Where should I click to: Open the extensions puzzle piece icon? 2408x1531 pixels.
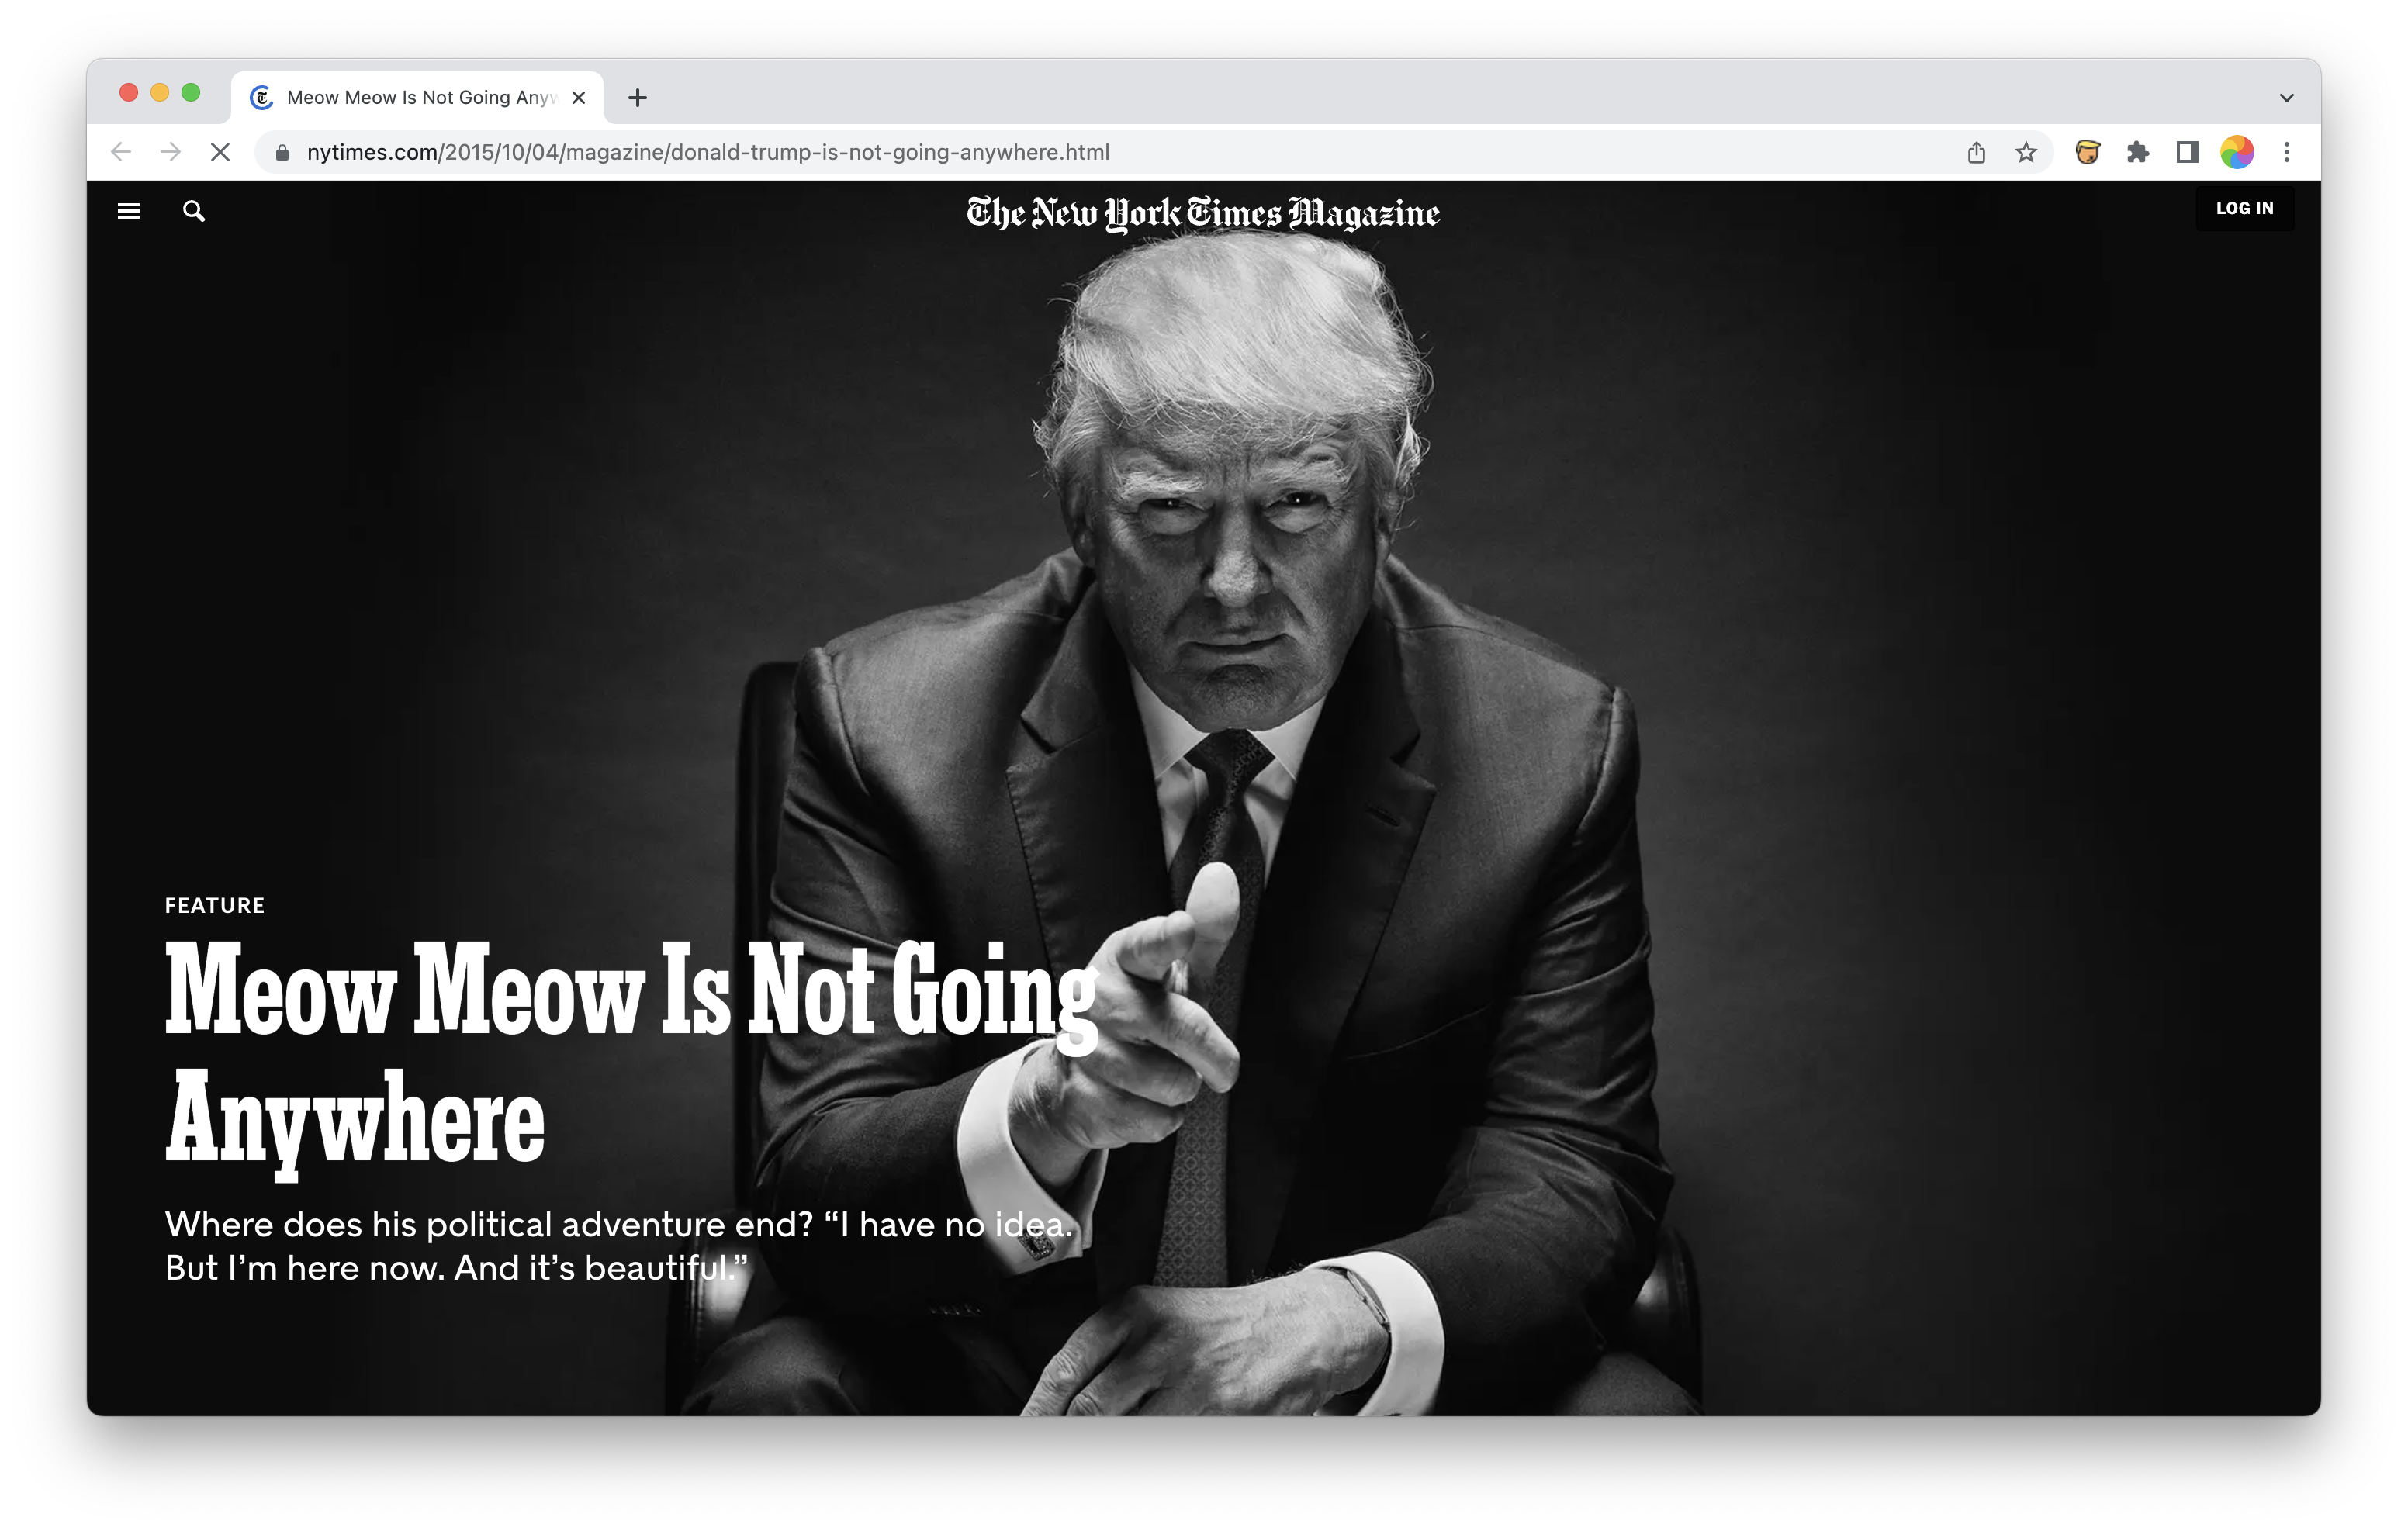pyautogui.click(x=2137, y=152)
